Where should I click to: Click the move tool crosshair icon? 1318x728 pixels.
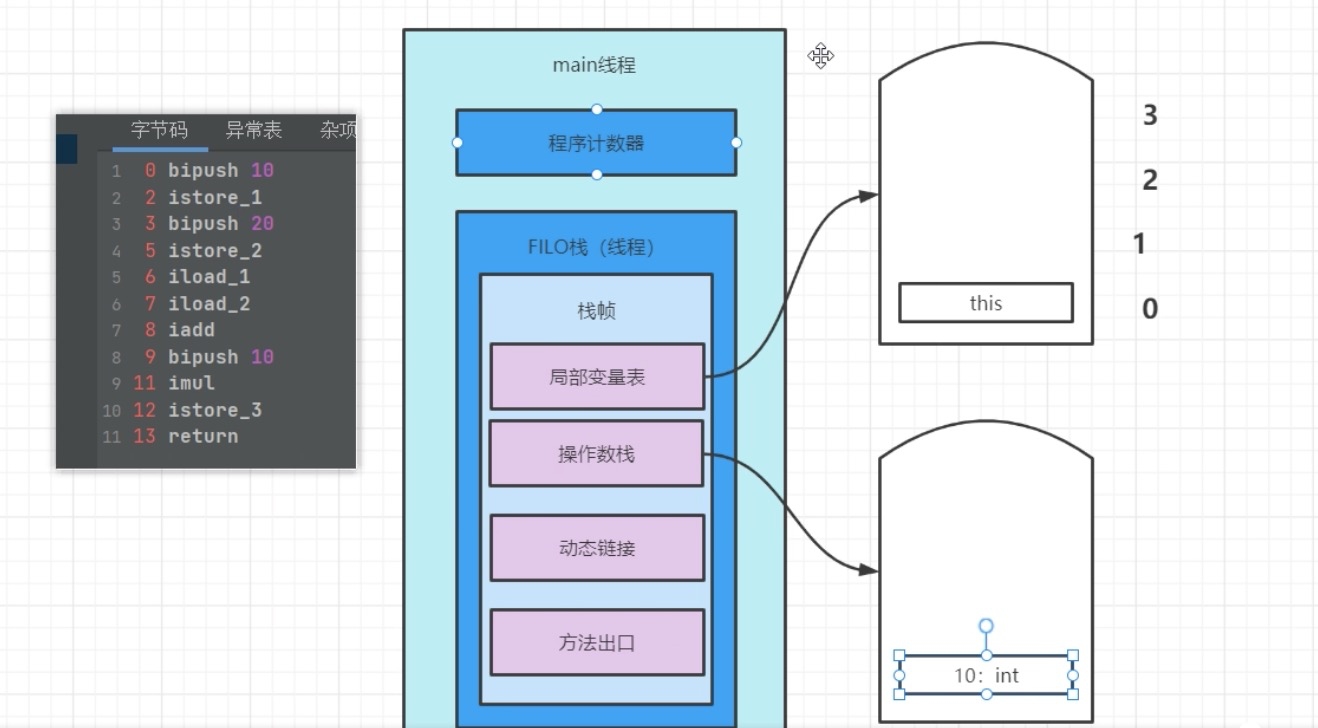pyautogui.click(x=820, y=57)
